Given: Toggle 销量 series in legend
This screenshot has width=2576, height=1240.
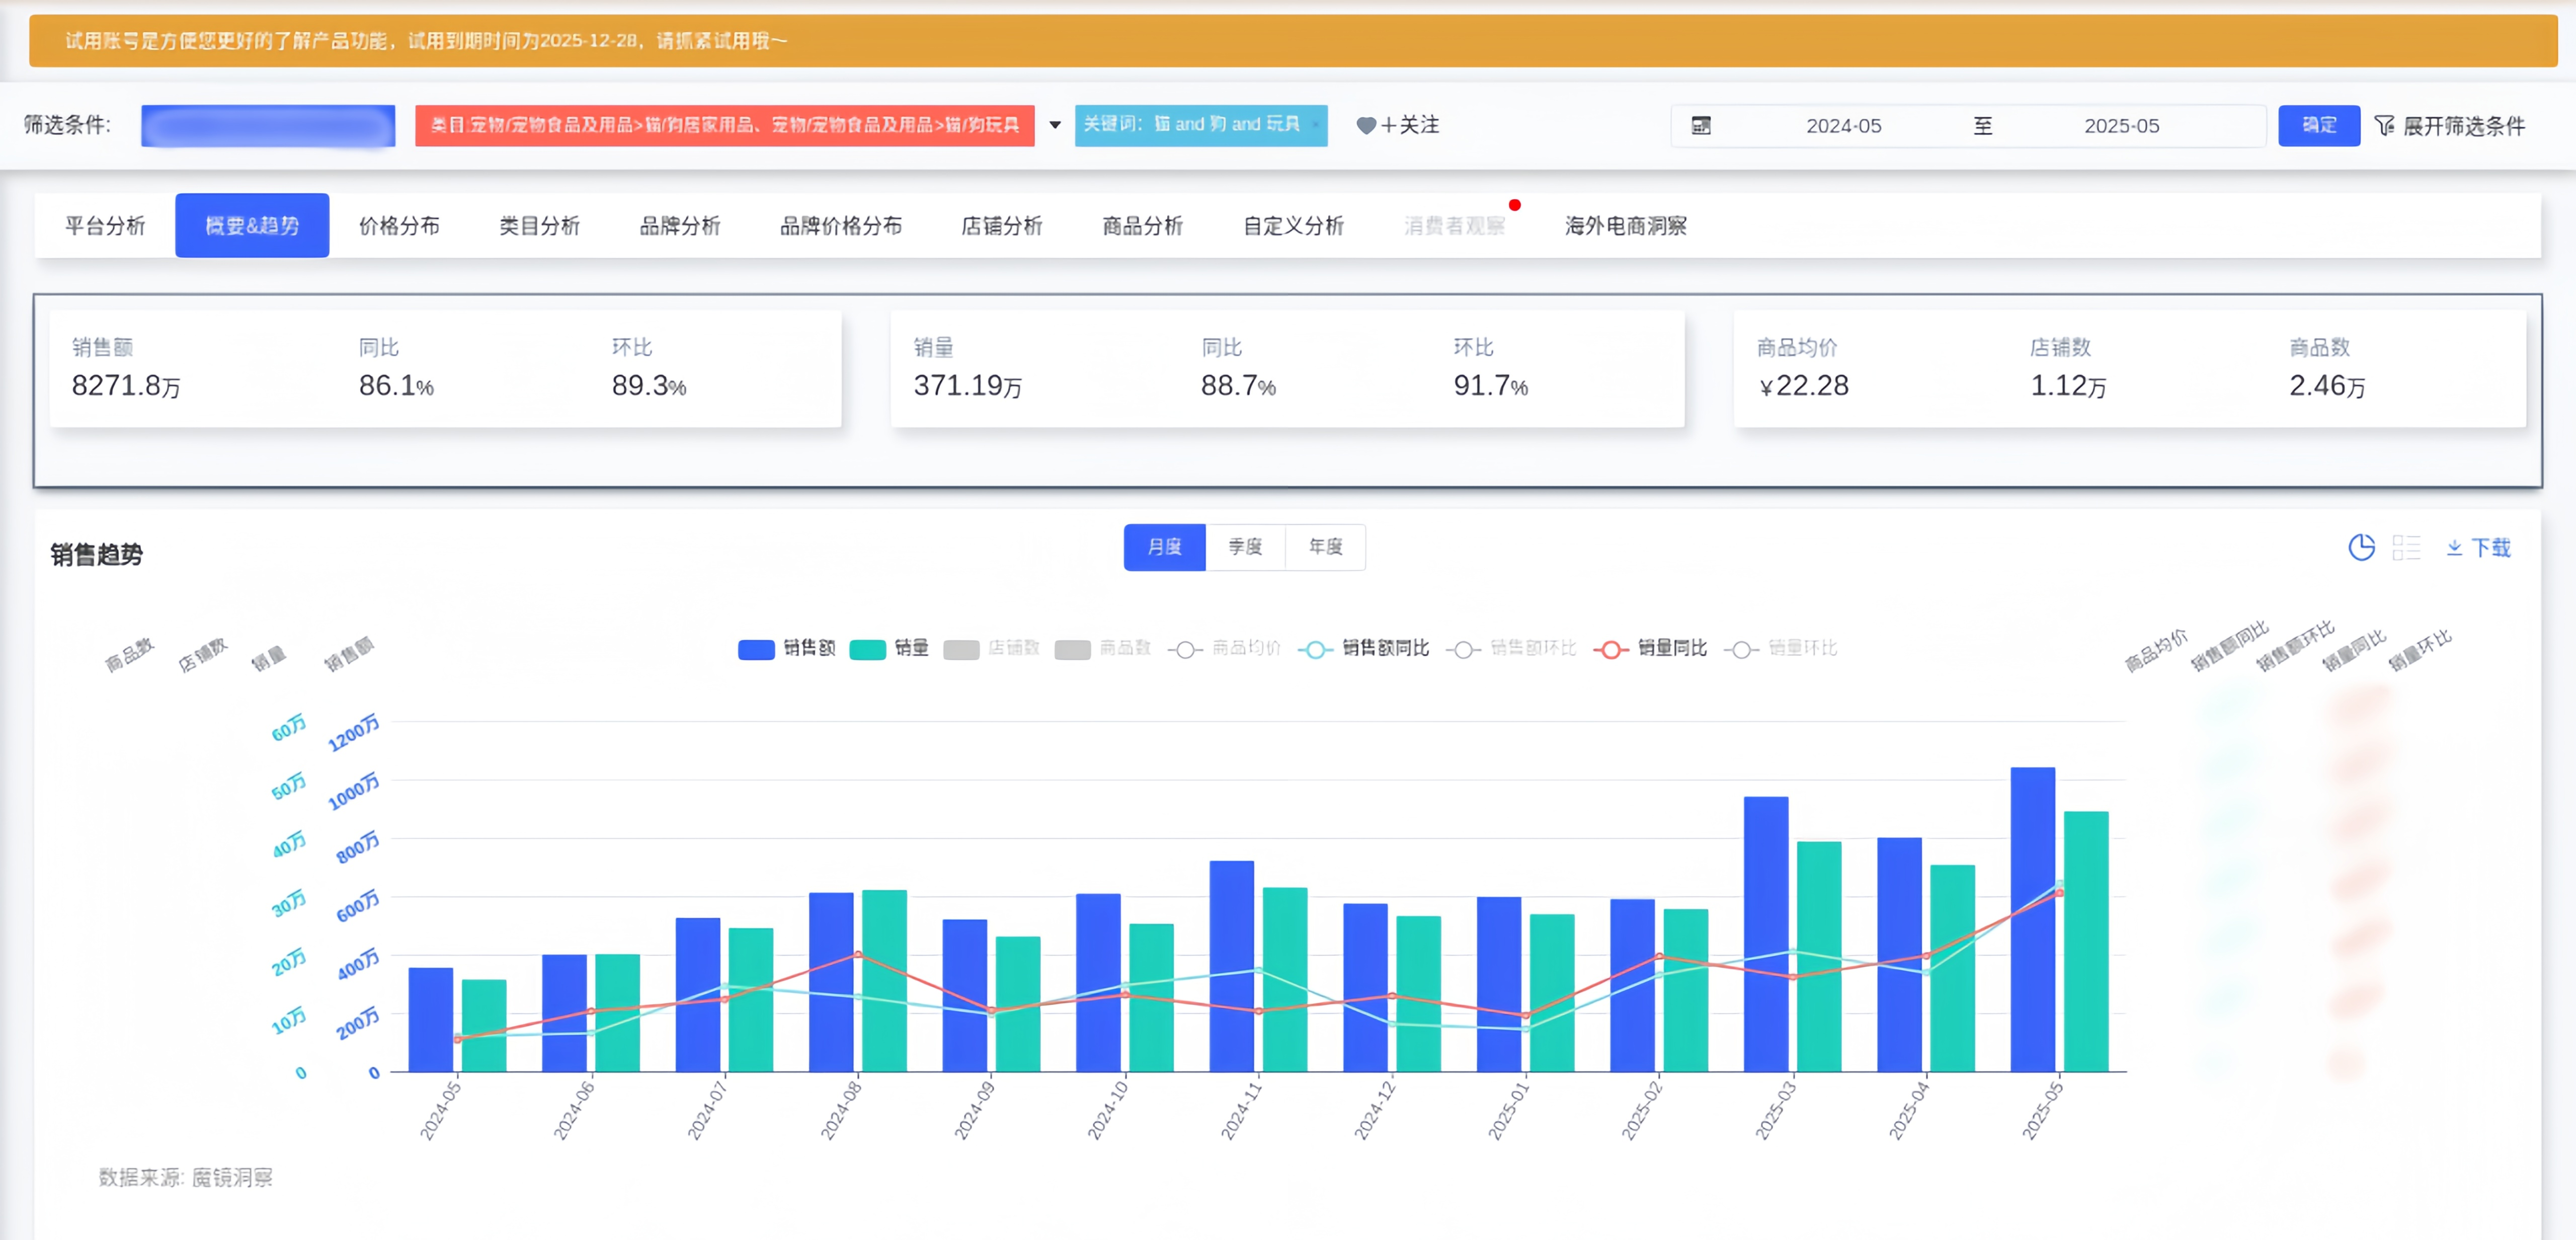Looking at the screenshot, I should [x=889, y=649].
